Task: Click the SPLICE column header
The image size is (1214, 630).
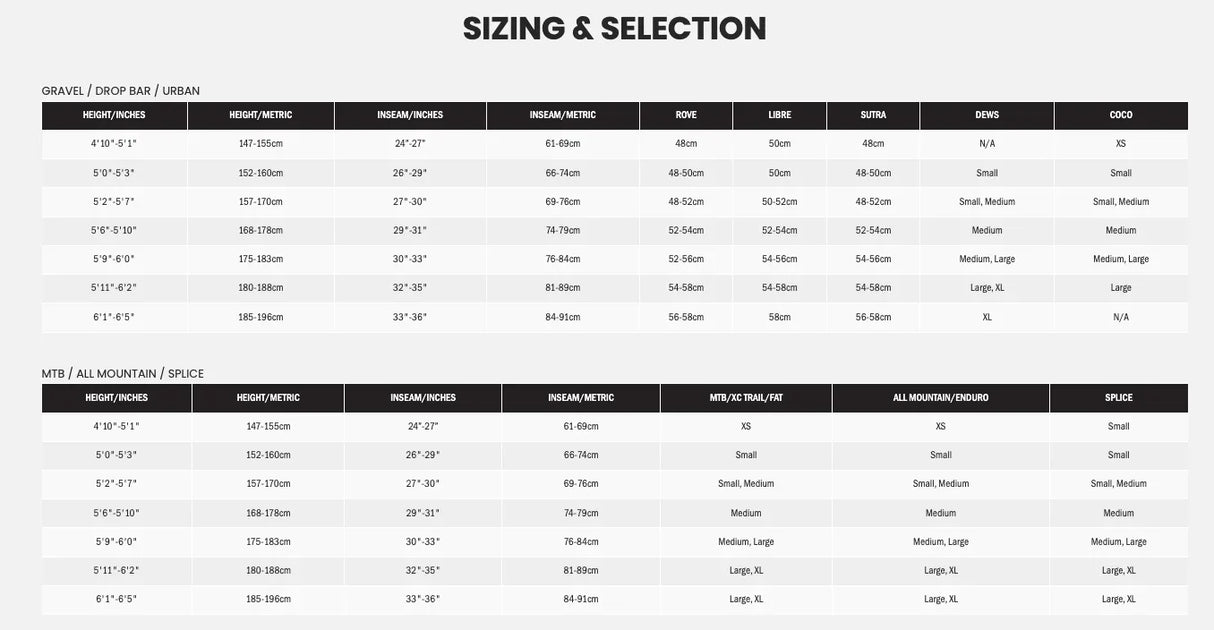Action: click(x=1119, y=398)
